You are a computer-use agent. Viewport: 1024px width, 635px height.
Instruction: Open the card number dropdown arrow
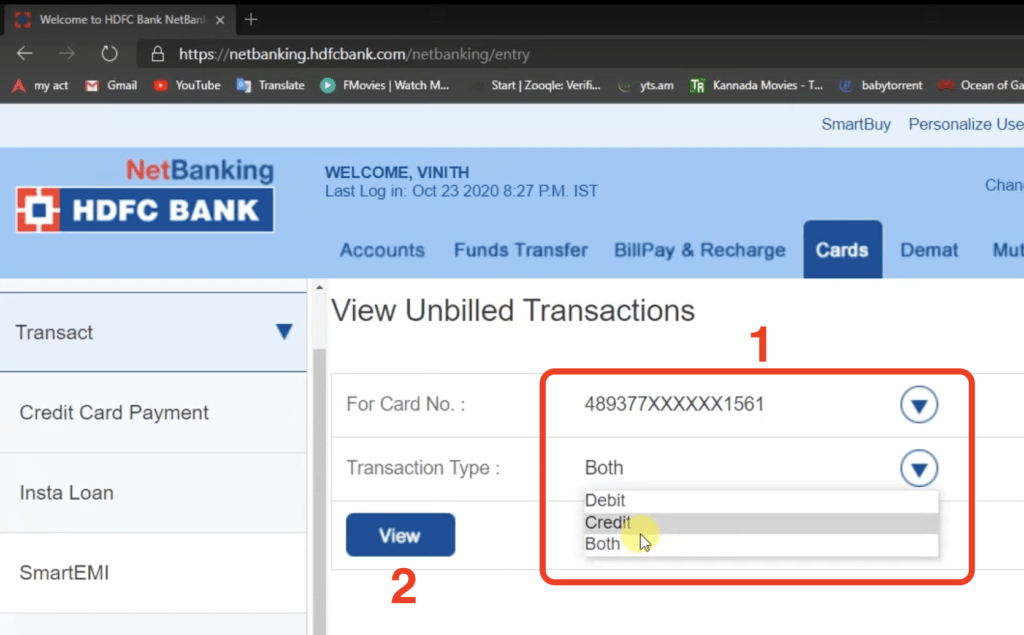(919, 404)
